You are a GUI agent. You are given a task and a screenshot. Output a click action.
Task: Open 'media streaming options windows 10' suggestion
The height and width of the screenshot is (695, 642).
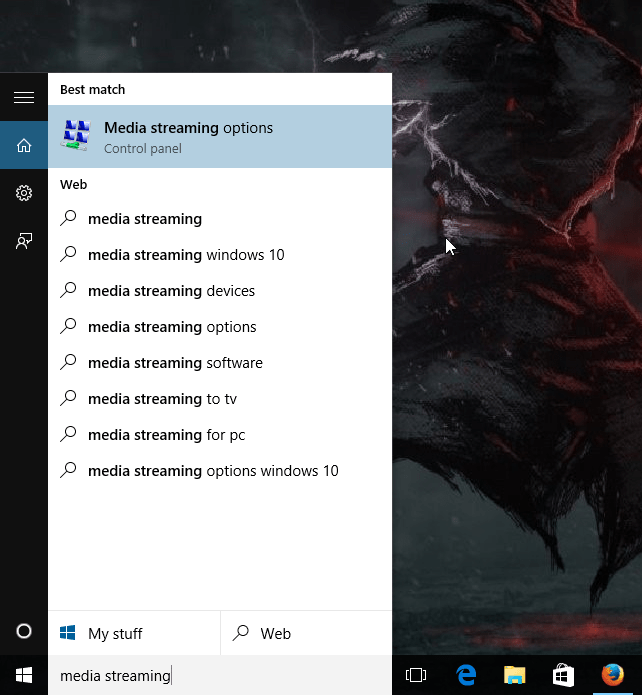click(213, 471)
